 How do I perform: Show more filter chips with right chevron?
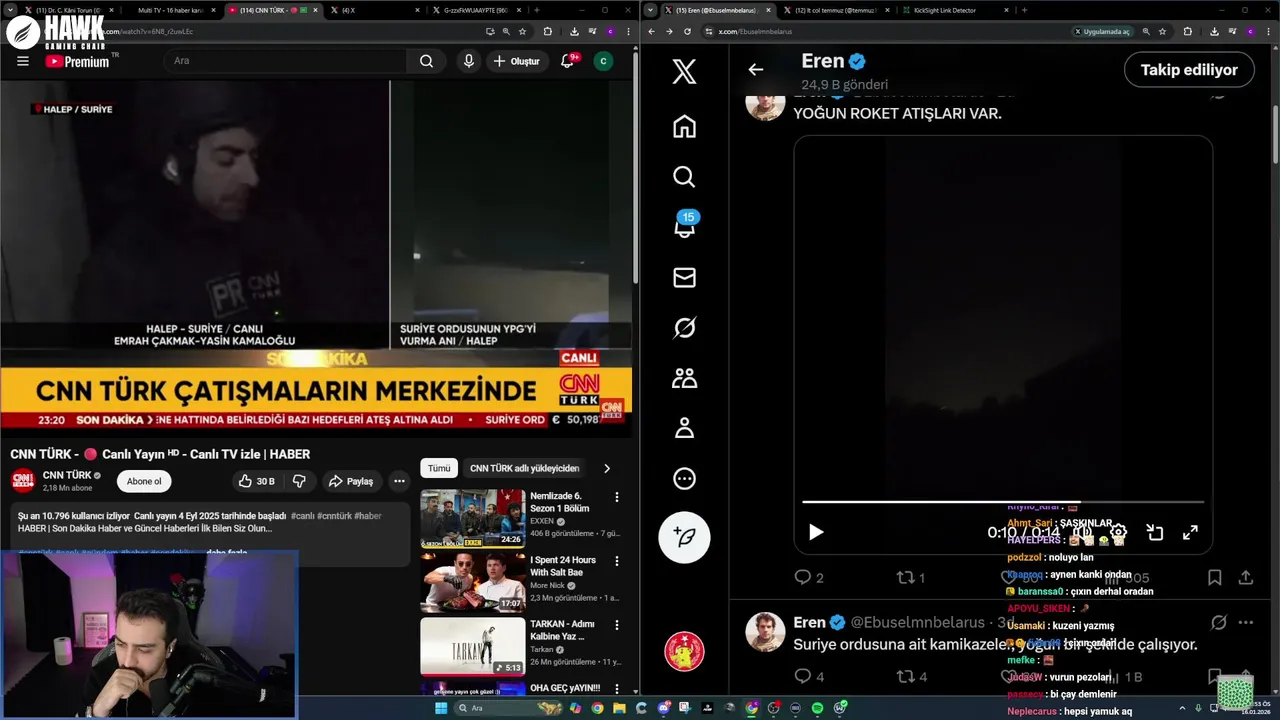pos(606,468)
